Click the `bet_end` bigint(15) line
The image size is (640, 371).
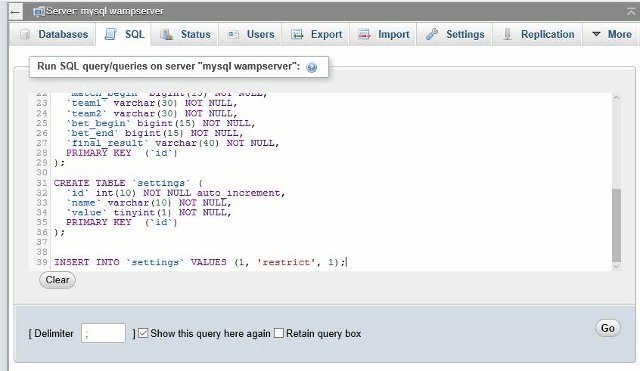(x=155, y=133)
